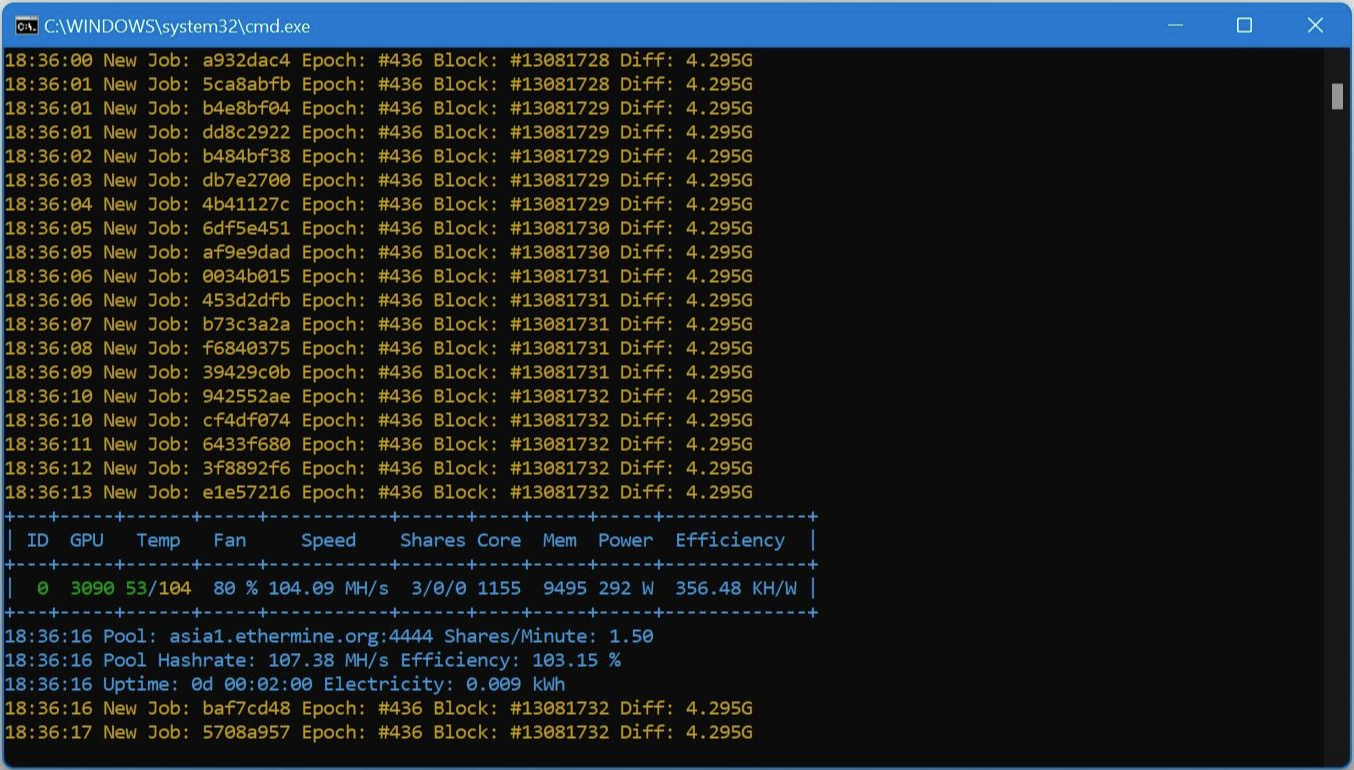Viewport: 1354px width, 770px height.
Task: Click timestamp 18:36:00 on first line
Action: pyautogui.click(x=49, y=60)
